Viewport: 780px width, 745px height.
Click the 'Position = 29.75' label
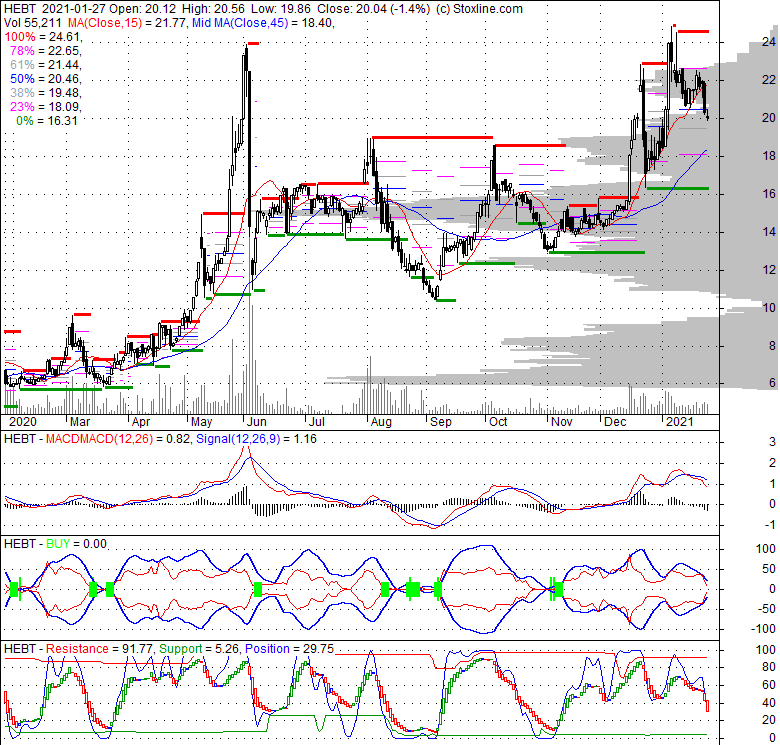pyautogui.click(x=290, y=649)
